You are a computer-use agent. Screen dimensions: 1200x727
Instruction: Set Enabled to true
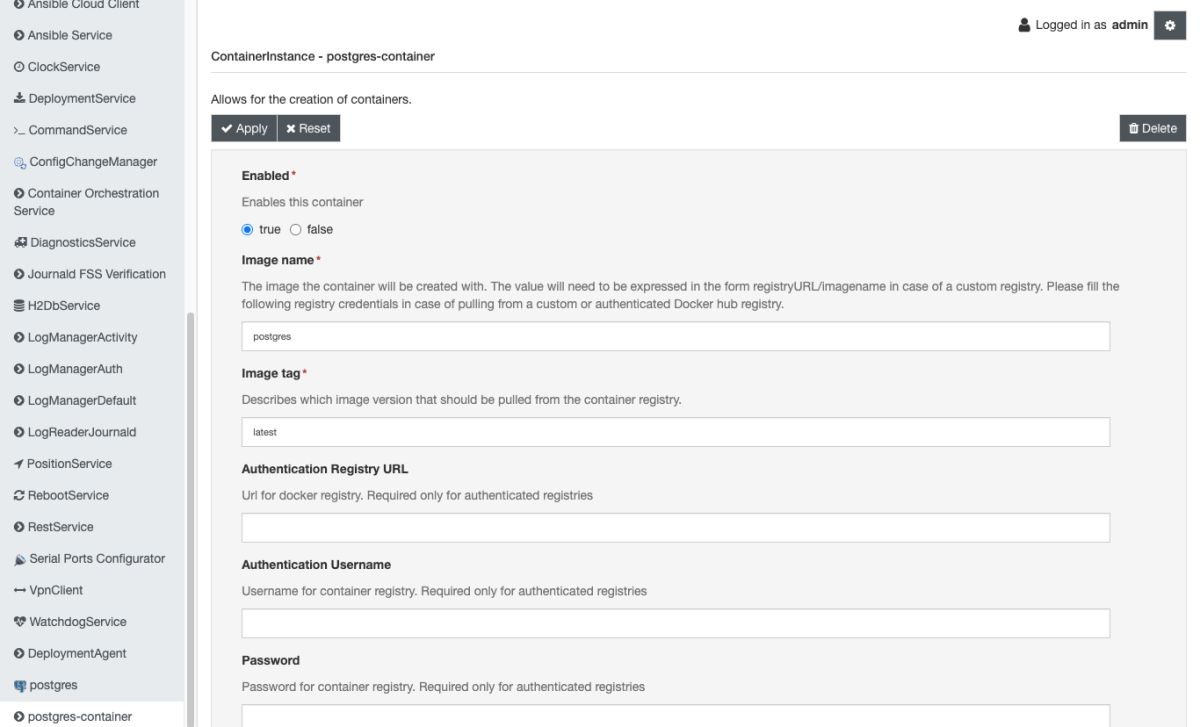coord(248,230)
